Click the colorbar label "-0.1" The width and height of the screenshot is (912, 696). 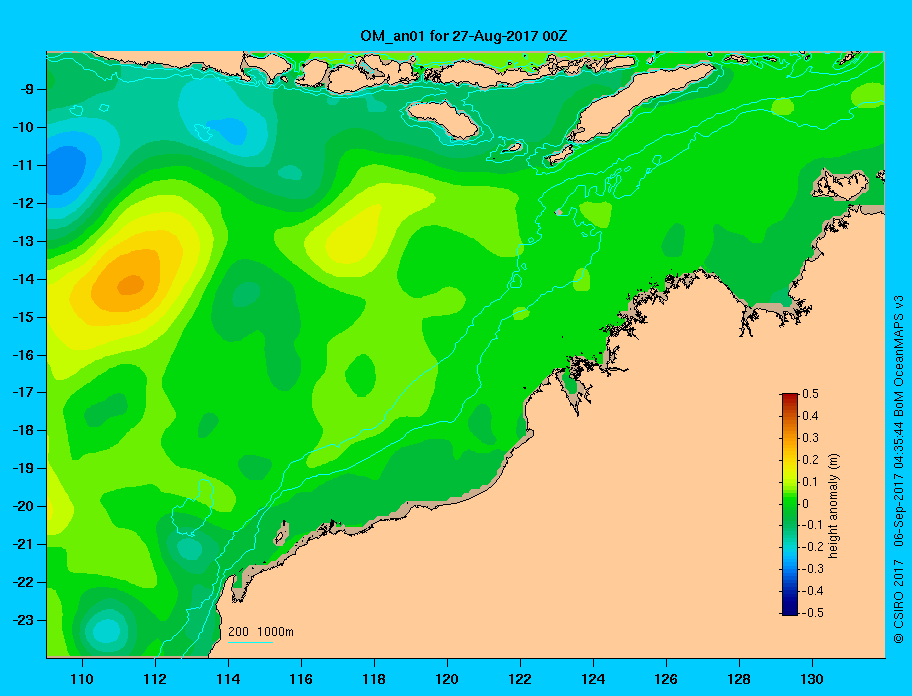point(813,525)
